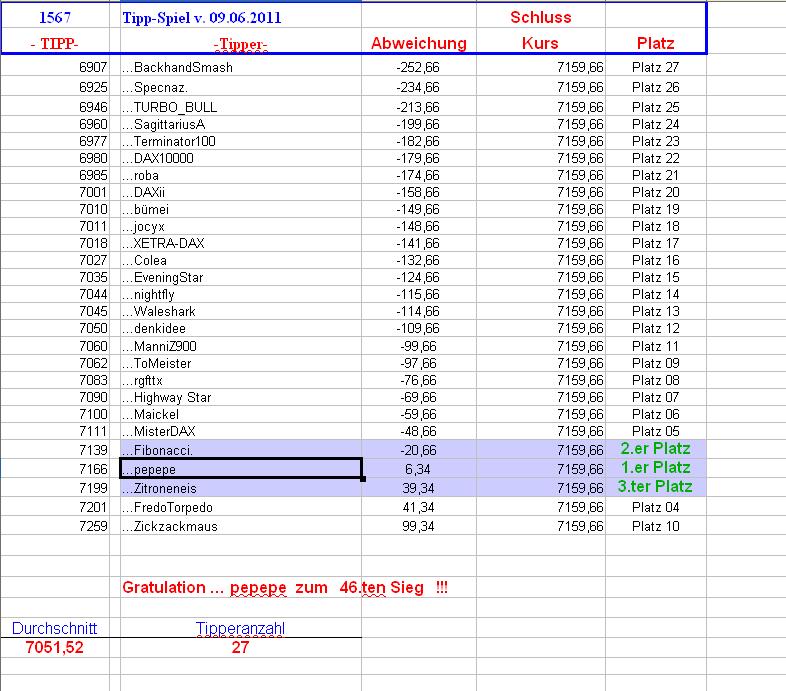This screenshot has width=786, height=691.
Task: Select the TURBO_BULL name cell
Action: (x=241, y=107)
